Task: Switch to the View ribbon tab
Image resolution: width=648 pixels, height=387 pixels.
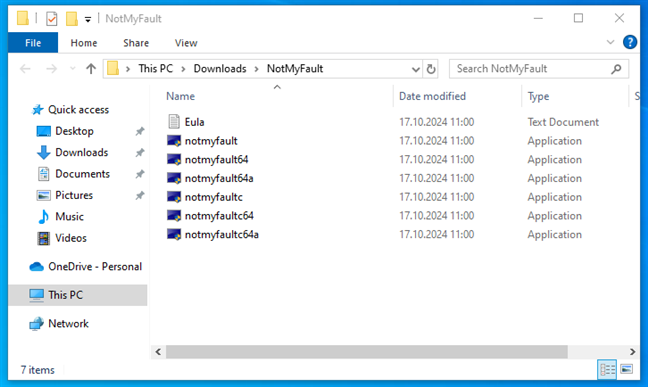Action: coord(186,43)
